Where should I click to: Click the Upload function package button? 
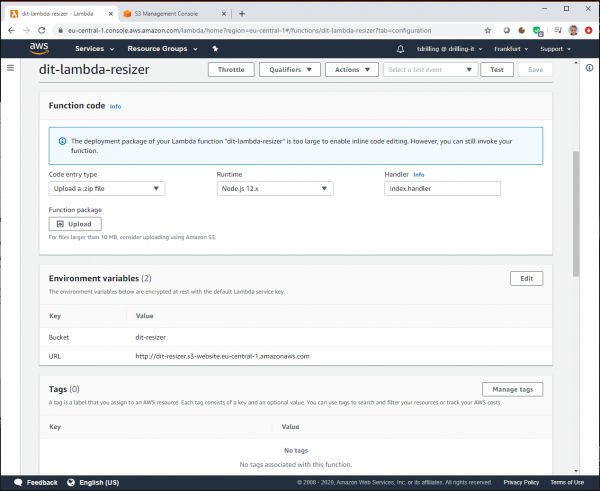[75, 224]
